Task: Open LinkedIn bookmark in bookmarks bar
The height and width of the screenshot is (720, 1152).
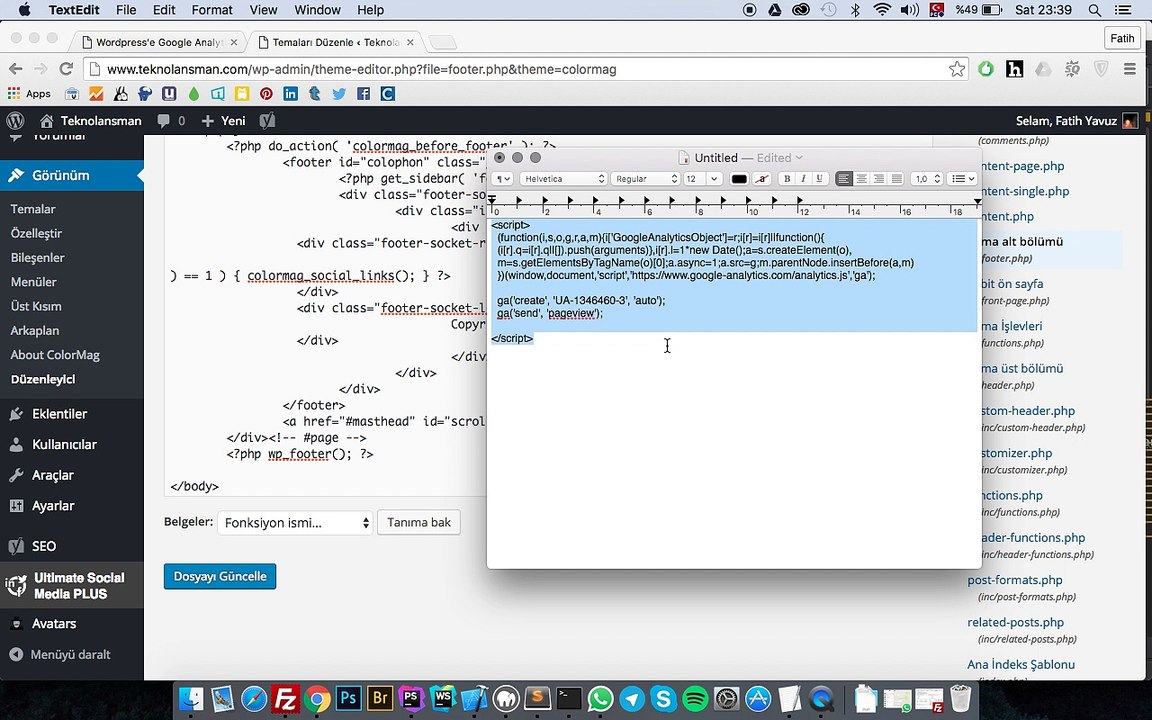Action: 290,94
